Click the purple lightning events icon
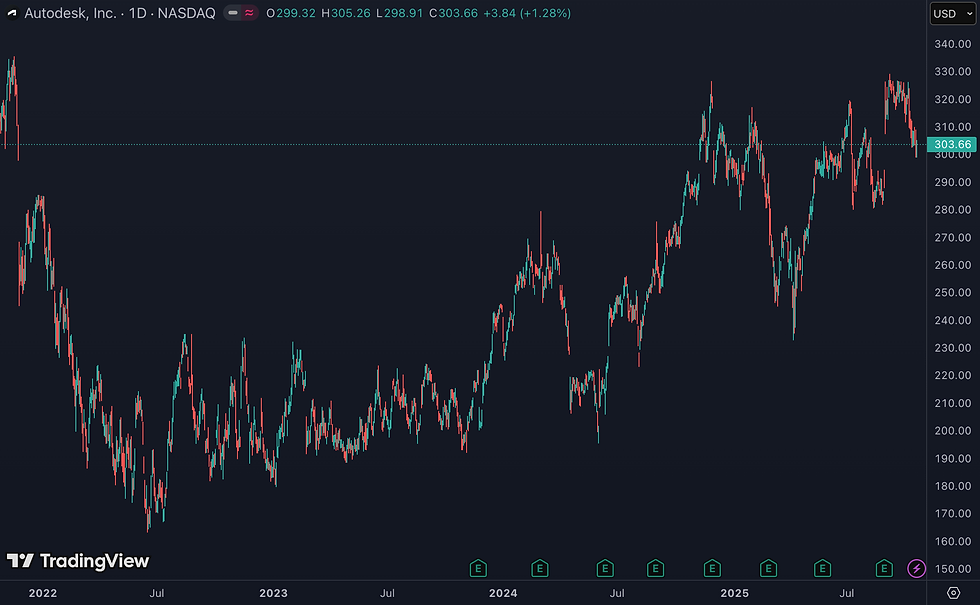The height and width of the screenshot is (605, 980). click(x=916, y=569)
